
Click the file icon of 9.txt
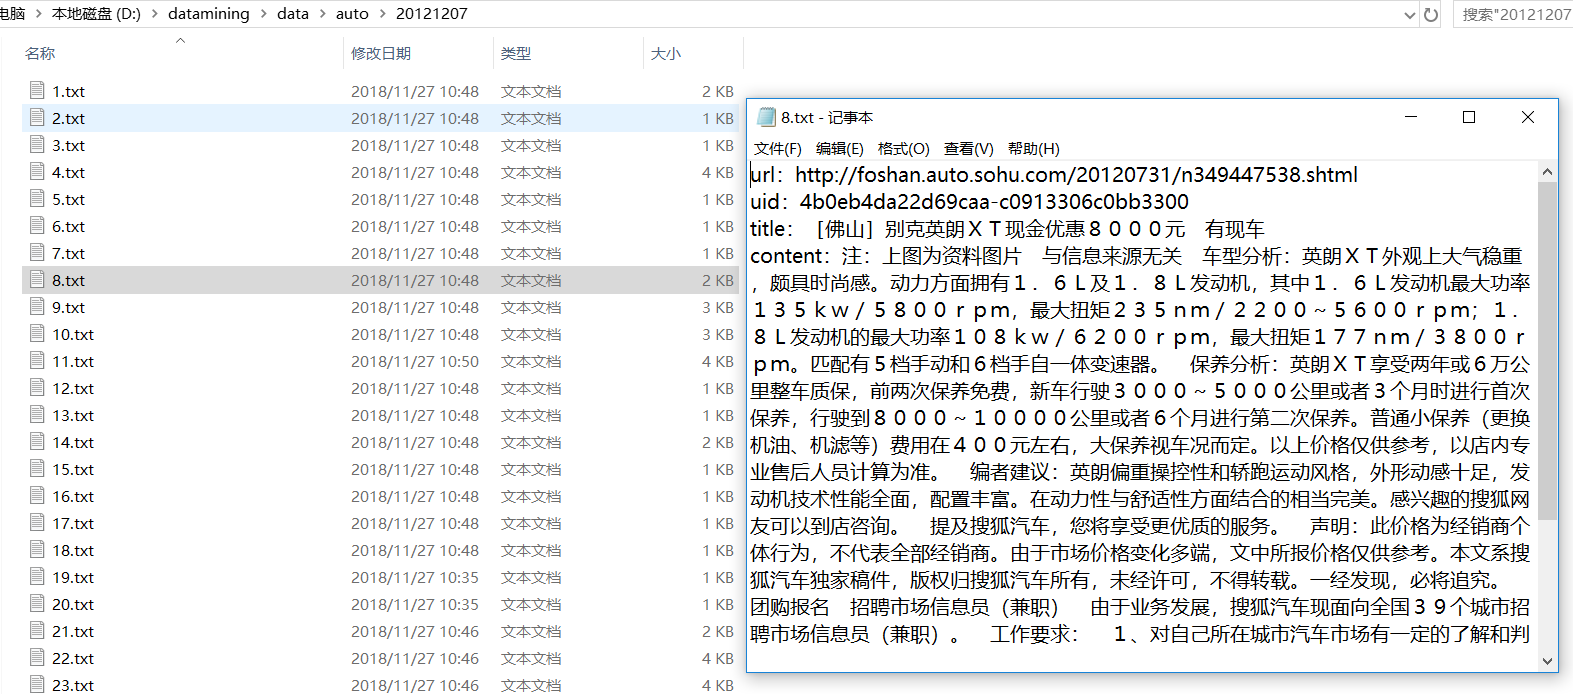click(38, 306)
